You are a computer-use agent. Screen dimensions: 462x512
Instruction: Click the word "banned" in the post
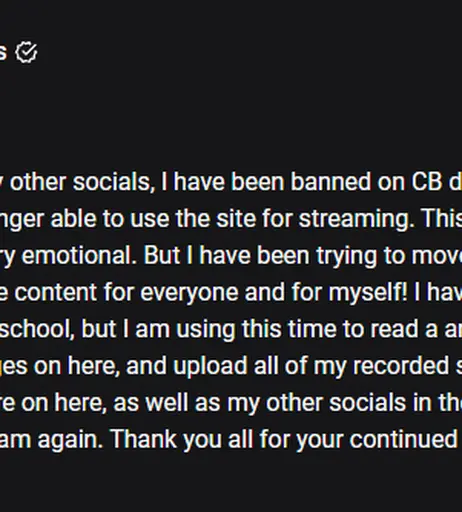330,182
